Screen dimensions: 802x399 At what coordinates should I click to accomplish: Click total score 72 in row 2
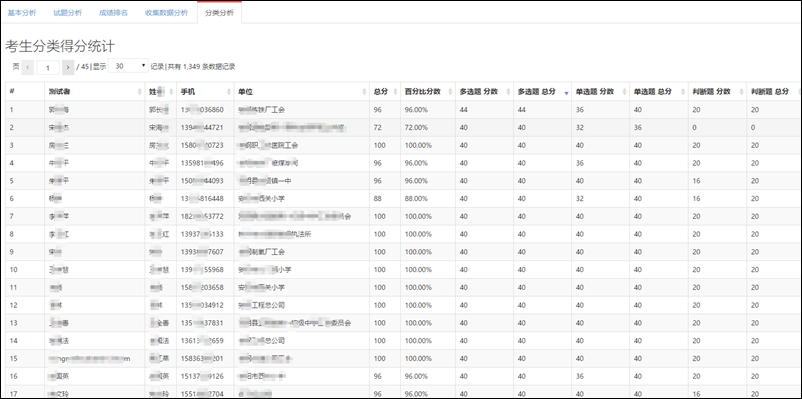pos(378,127)
